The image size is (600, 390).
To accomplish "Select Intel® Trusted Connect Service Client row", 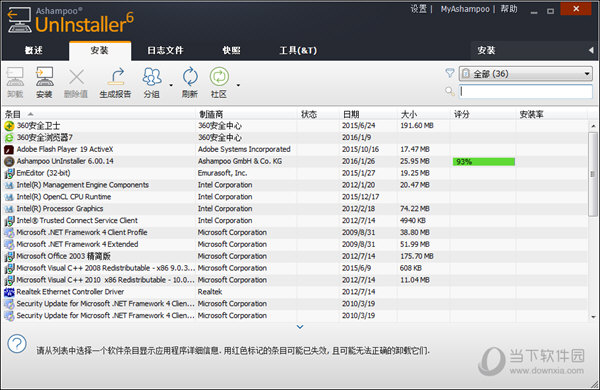I will [295, 221].
